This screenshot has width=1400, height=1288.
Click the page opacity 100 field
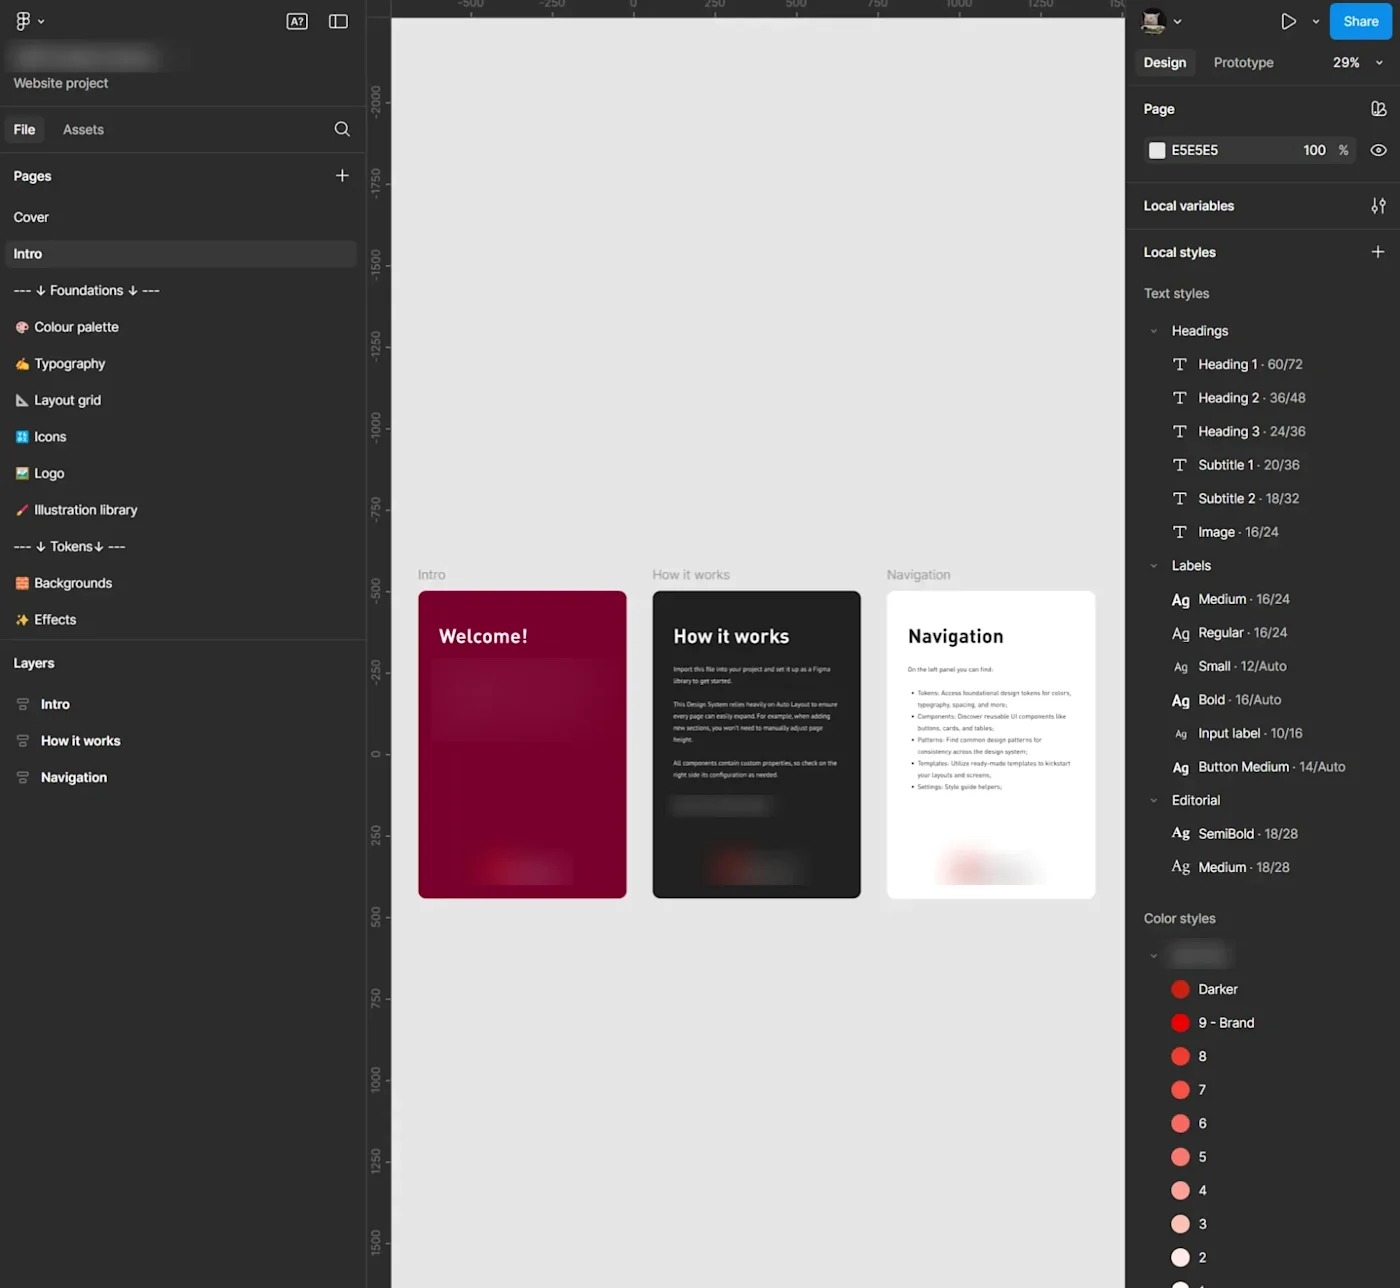tap(1314, 150)
